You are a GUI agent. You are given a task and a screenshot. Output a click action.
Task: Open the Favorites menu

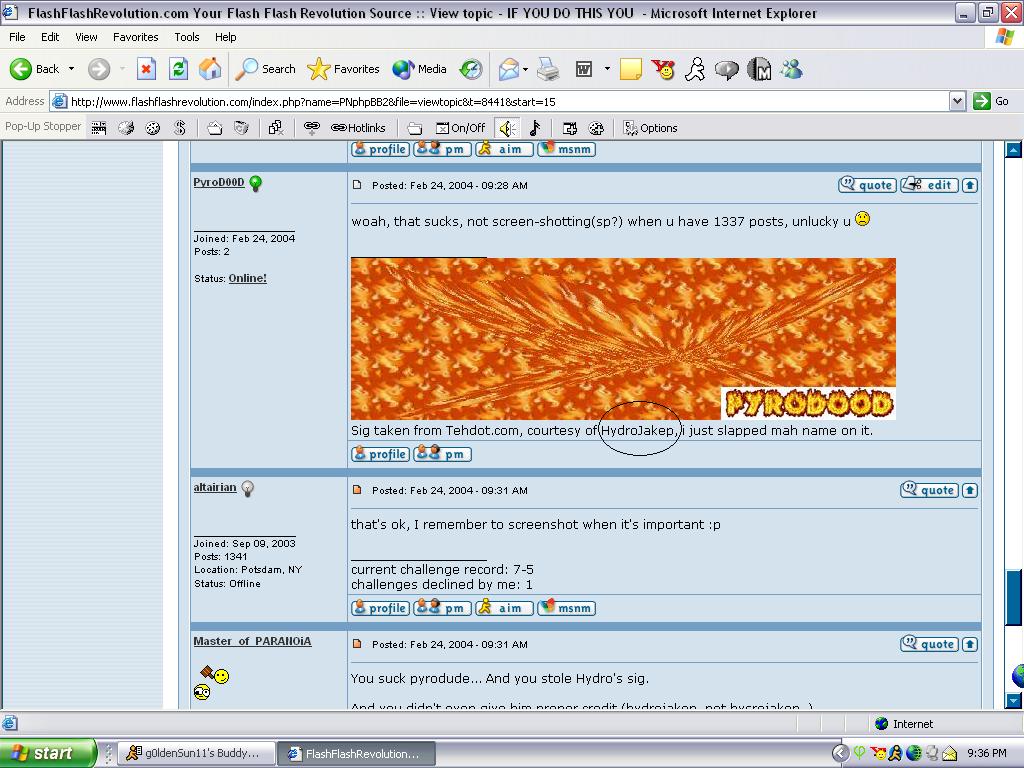(135, 37)
